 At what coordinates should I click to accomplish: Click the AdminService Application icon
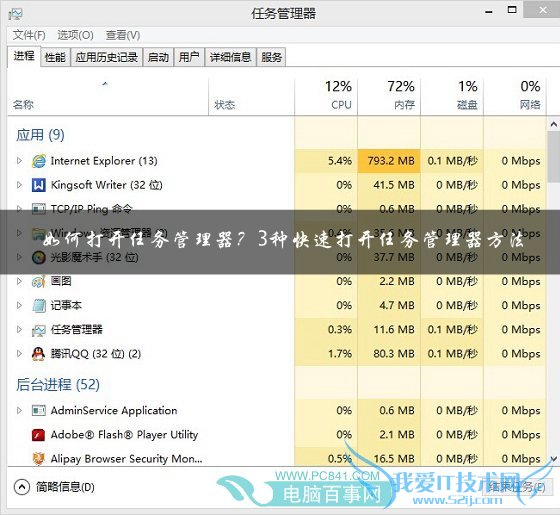[x=39, y=411]
